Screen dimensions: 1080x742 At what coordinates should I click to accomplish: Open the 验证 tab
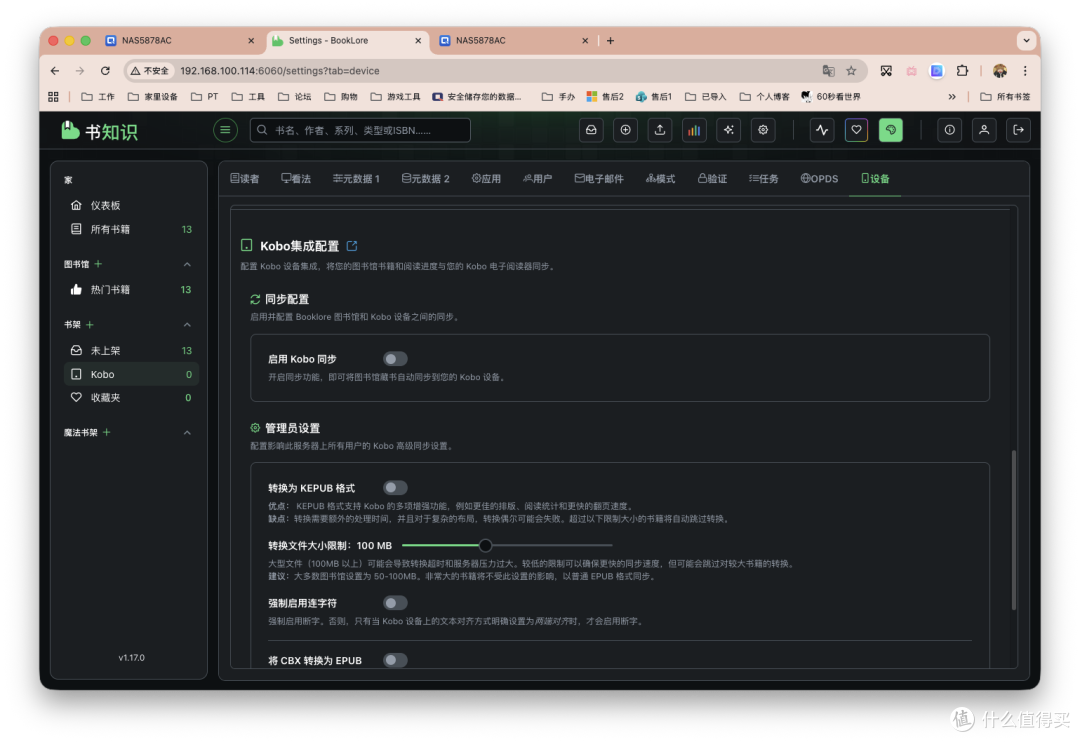pos(712,178)
